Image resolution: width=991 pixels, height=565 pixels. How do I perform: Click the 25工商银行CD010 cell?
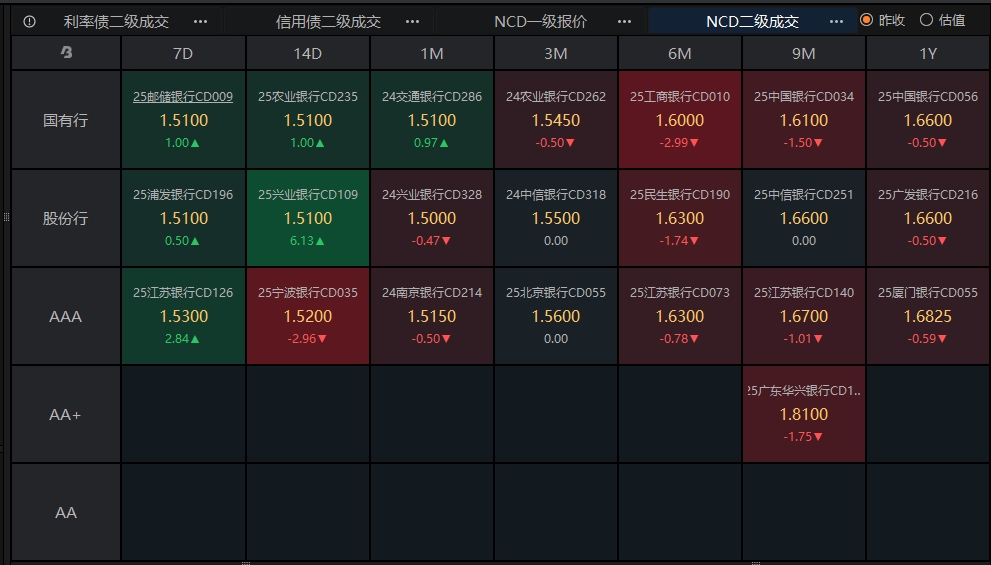(679, 119)
